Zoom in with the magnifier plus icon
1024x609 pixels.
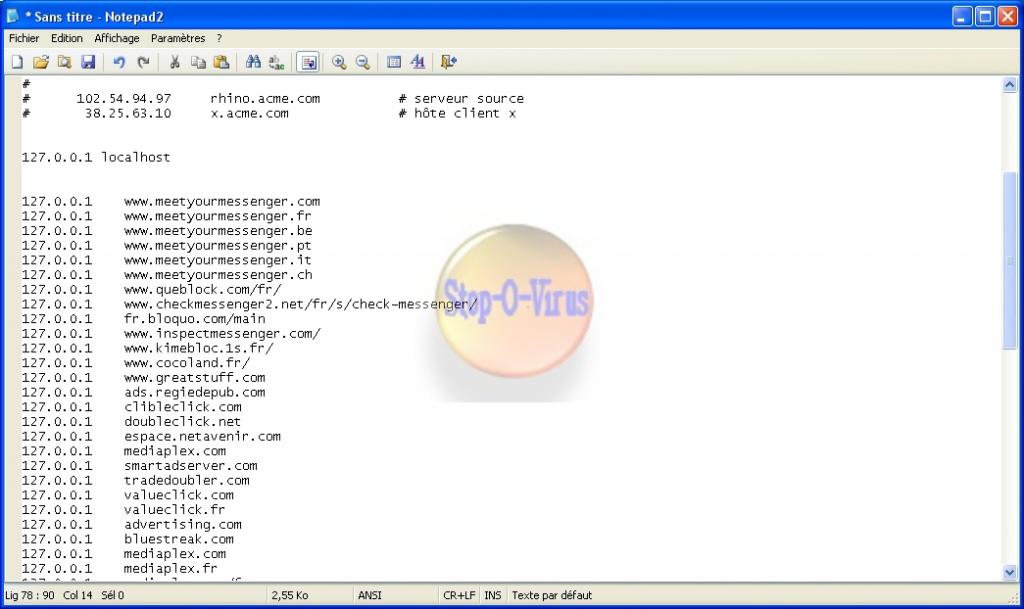pyautogui.click(x=339, y=62)
